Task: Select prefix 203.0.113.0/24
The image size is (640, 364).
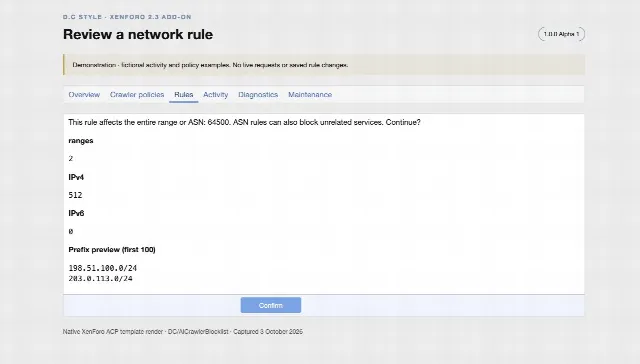Action: [100, 279]
